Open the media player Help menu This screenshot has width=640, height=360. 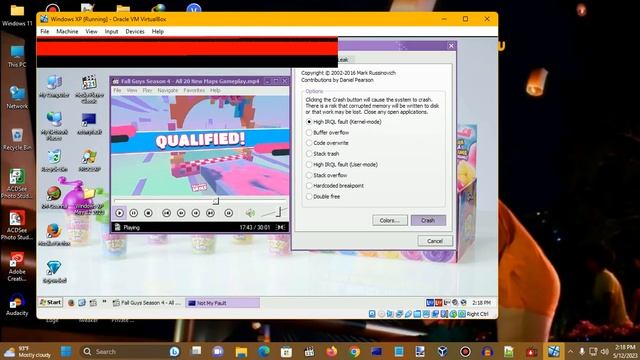(215, 90)
